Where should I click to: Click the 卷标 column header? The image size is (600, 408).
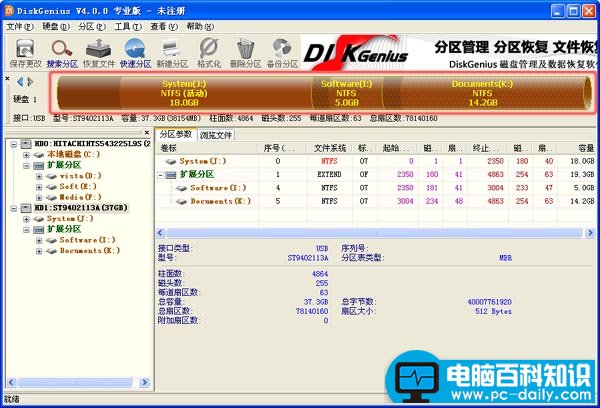[x=207, y=149]
